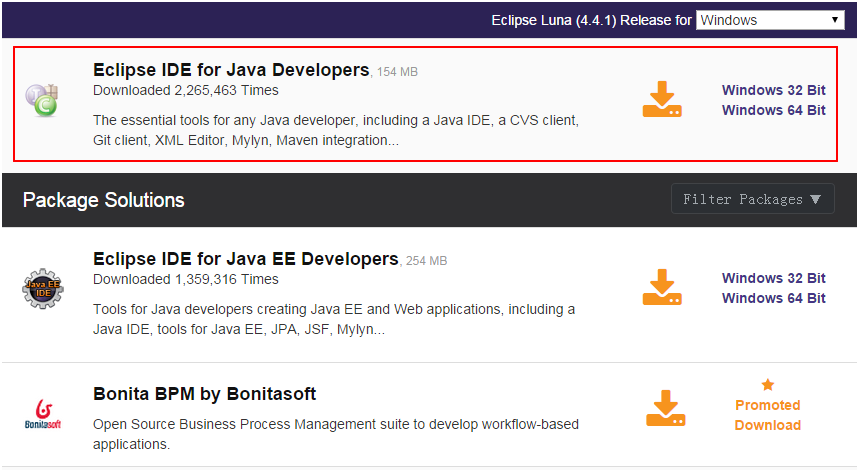Click the Package Solutions header

click(104, 200)
